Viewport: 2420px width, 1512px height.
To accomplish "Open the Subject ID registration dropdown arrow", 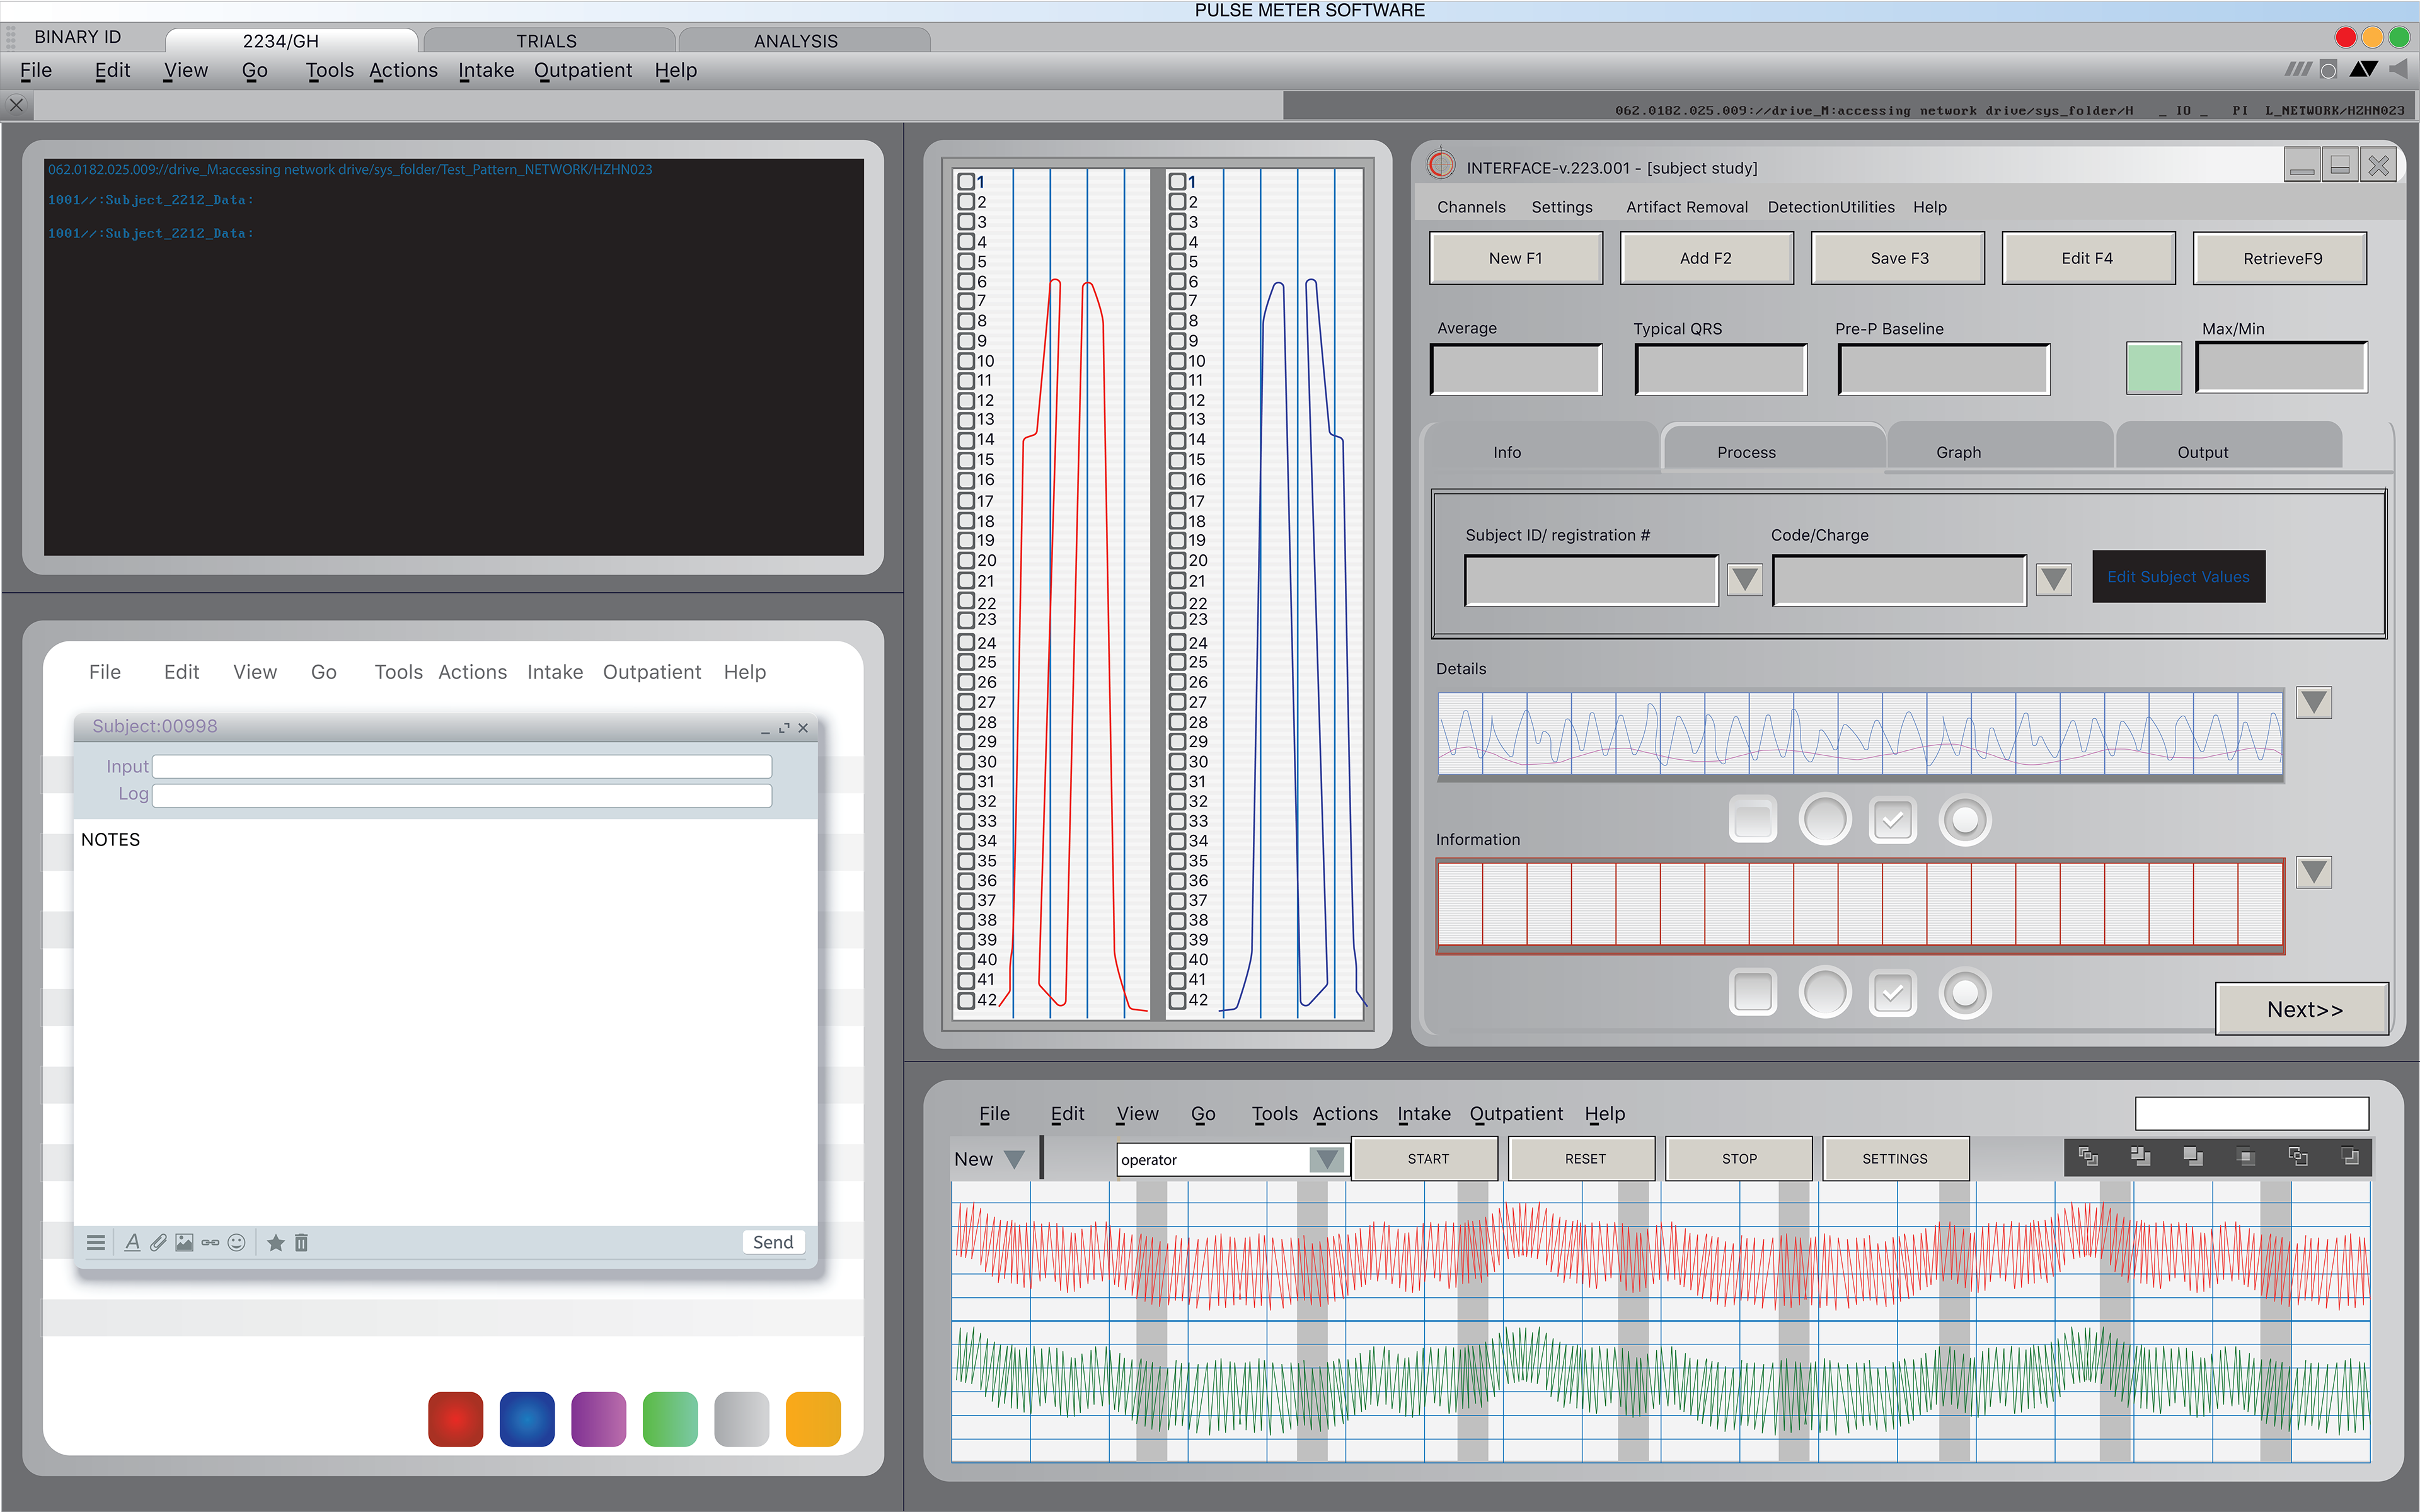I will [x=1745, y=579].
